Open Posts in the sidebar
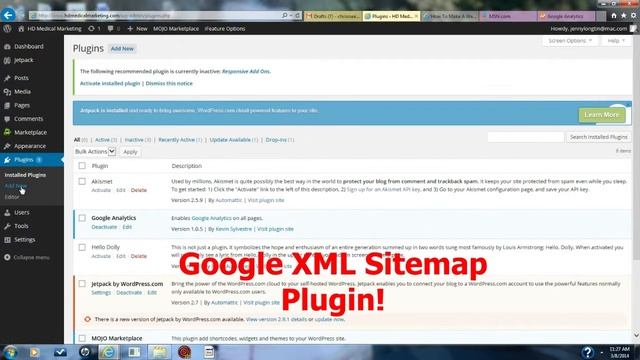 click(21, 78)
